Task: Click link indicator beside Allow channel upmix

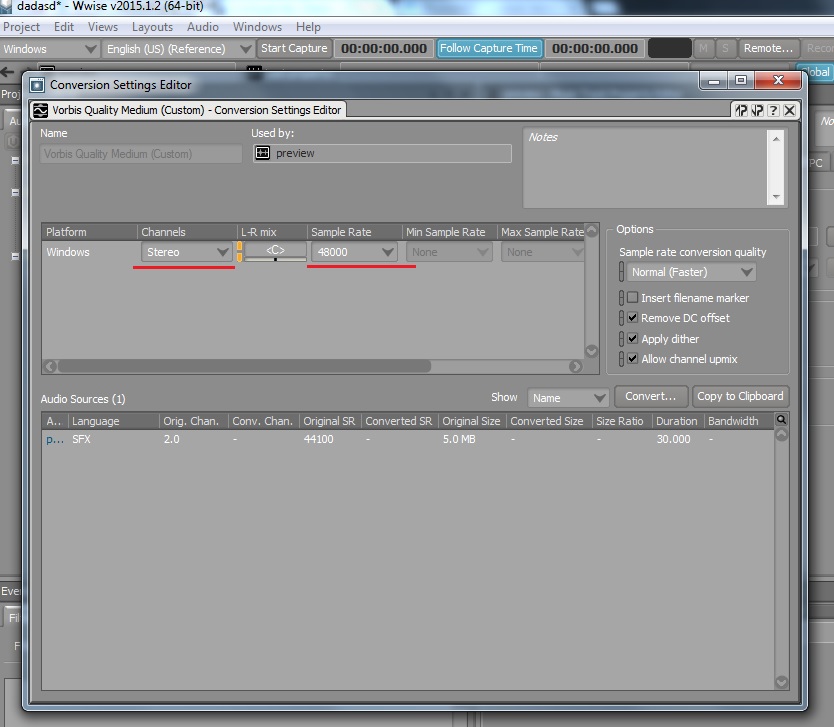Action: [x=621, y=359]
